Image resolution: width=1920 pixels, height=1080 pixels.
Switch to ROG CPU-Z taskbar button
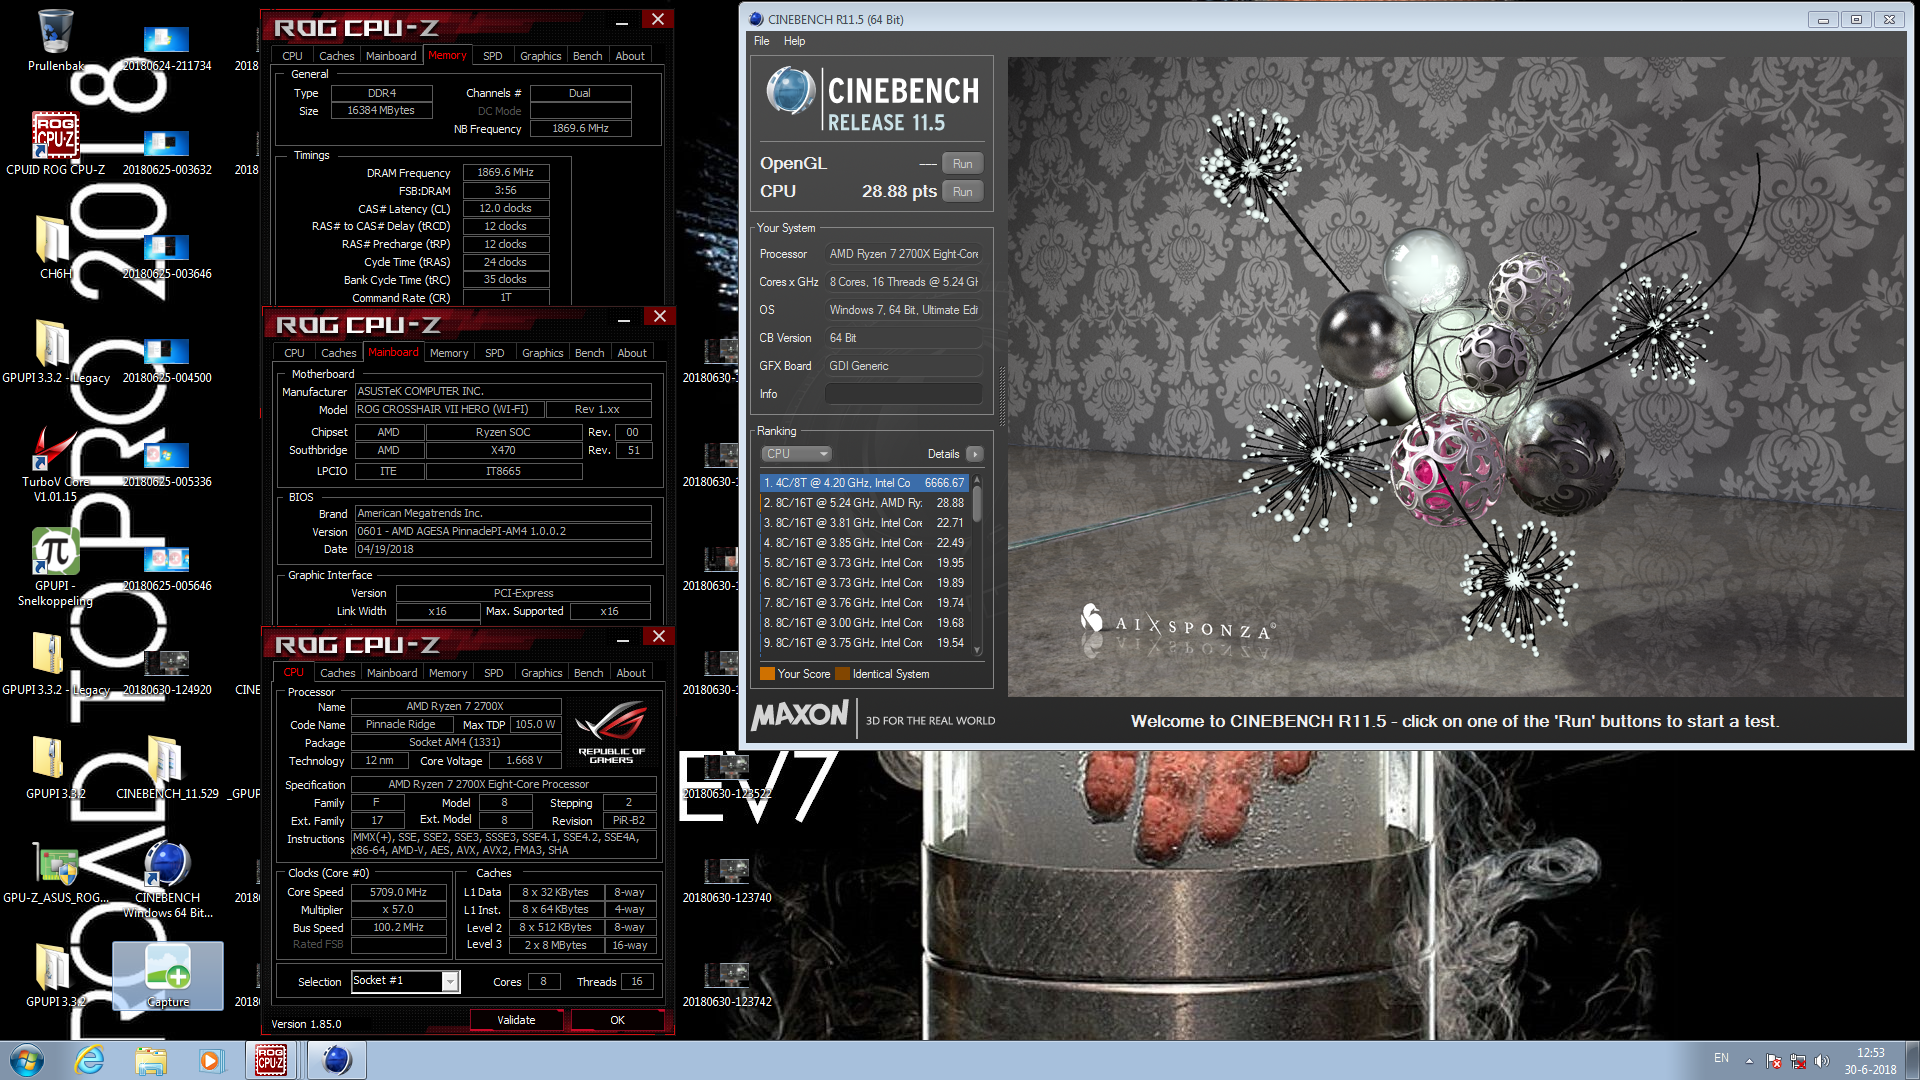[x=271, y=1060]
